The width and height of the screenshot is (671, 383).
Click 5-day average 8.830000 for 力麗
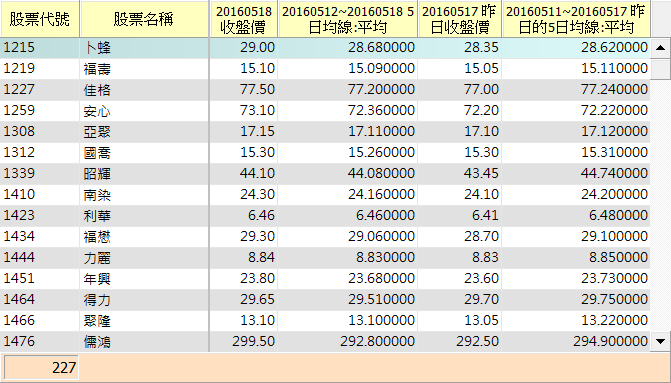point(386,257)
